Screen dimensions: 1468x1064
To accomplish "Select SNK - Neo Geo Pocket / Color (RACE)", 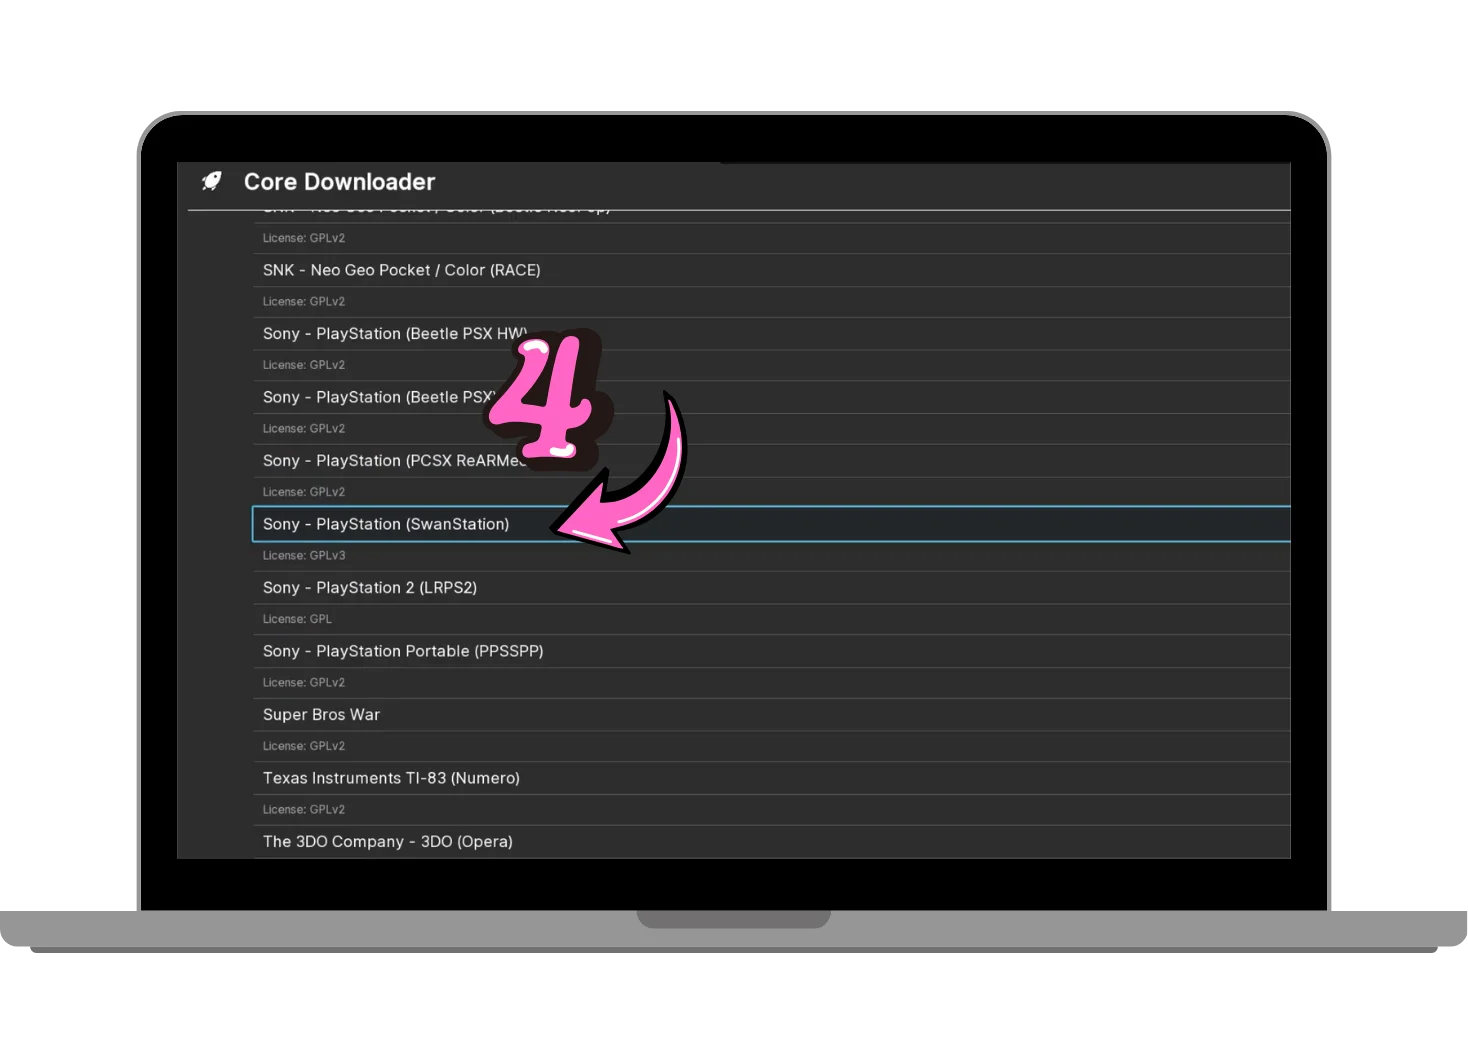I will click(771, 270).
